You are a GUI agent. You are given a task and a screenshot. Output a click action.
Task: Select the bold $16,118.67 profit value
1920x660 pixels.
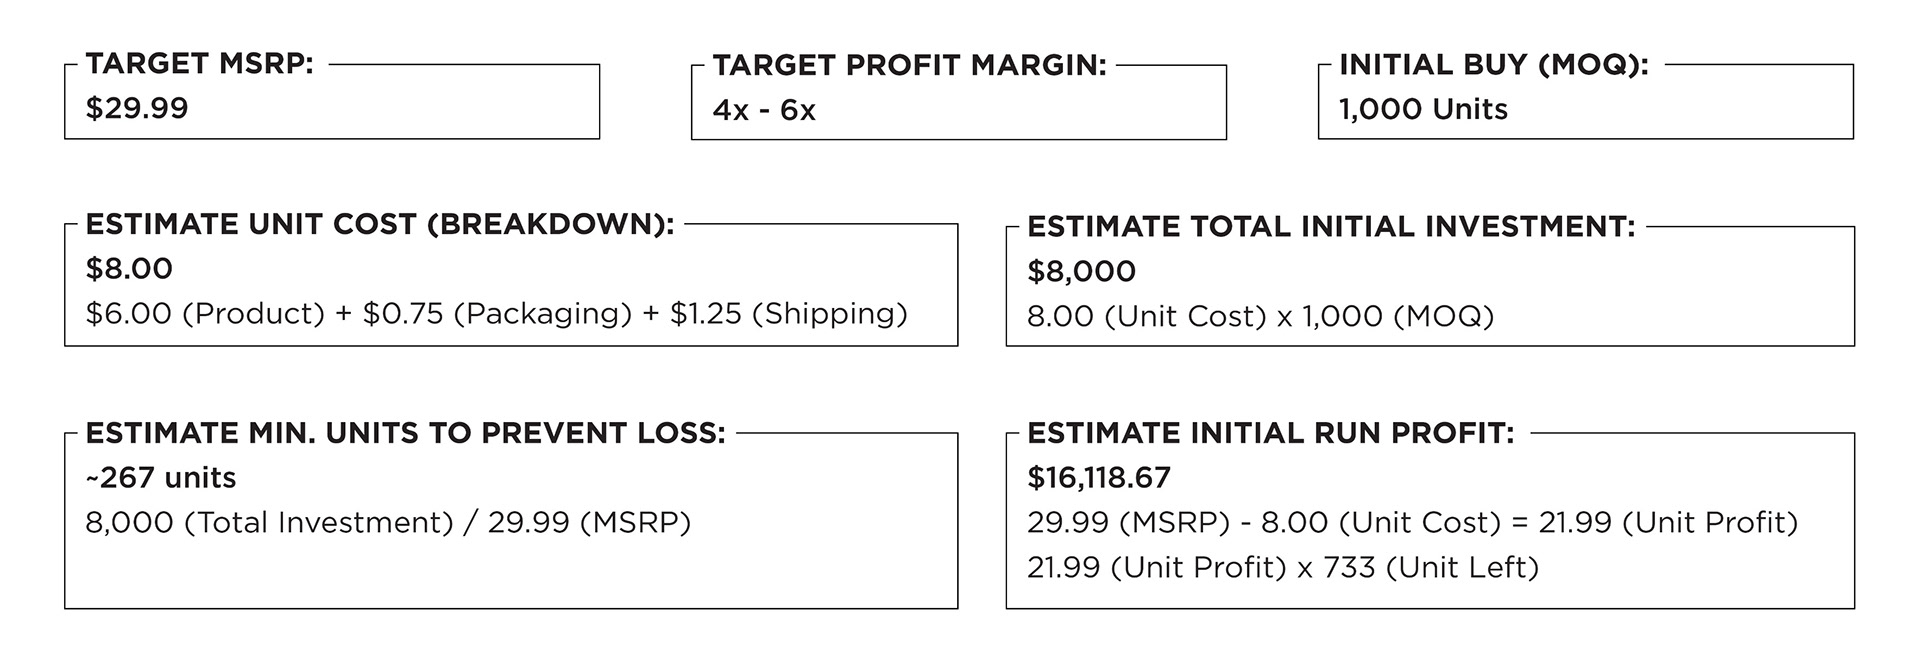1099,478
